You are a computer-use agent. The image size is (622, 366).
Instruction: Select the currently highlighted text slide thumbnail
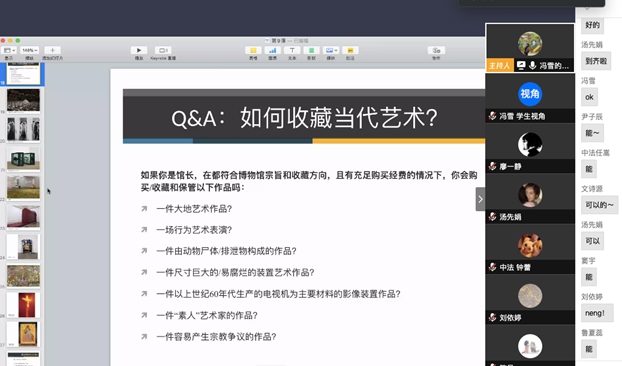point(23,74)
